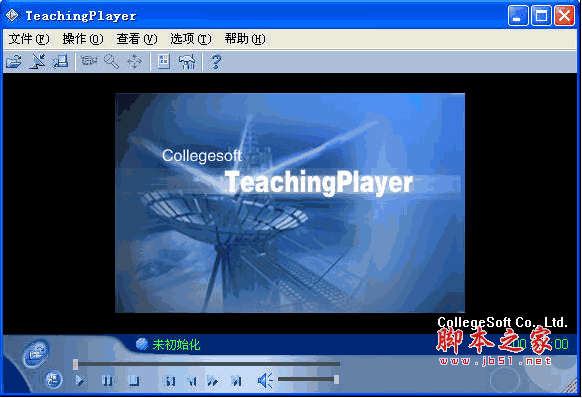Click the fast forward button

(x=213, y=381)
